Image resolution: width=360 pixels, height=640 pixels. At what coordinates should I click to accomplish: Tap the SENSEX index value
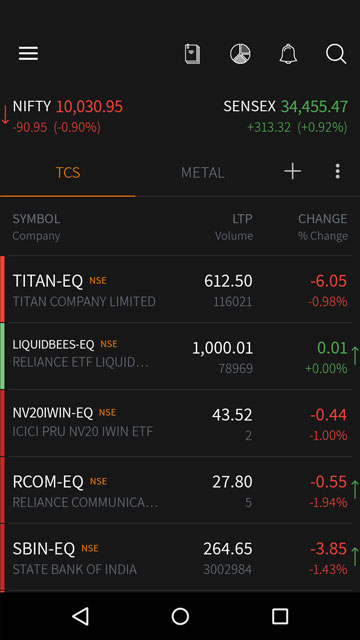[x=314, y=107]
